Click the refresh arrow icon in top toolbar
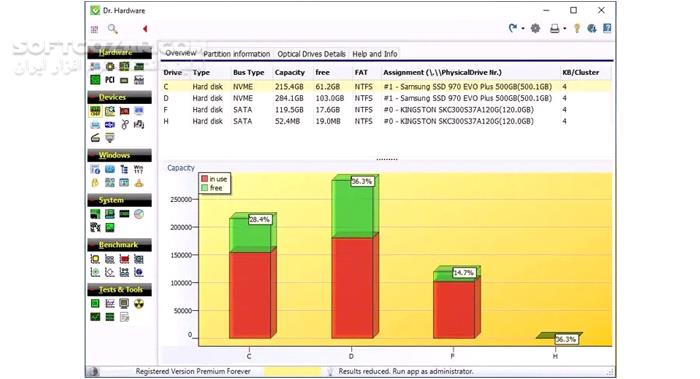This screenshot has height=379, width=700. coord(512,29)
